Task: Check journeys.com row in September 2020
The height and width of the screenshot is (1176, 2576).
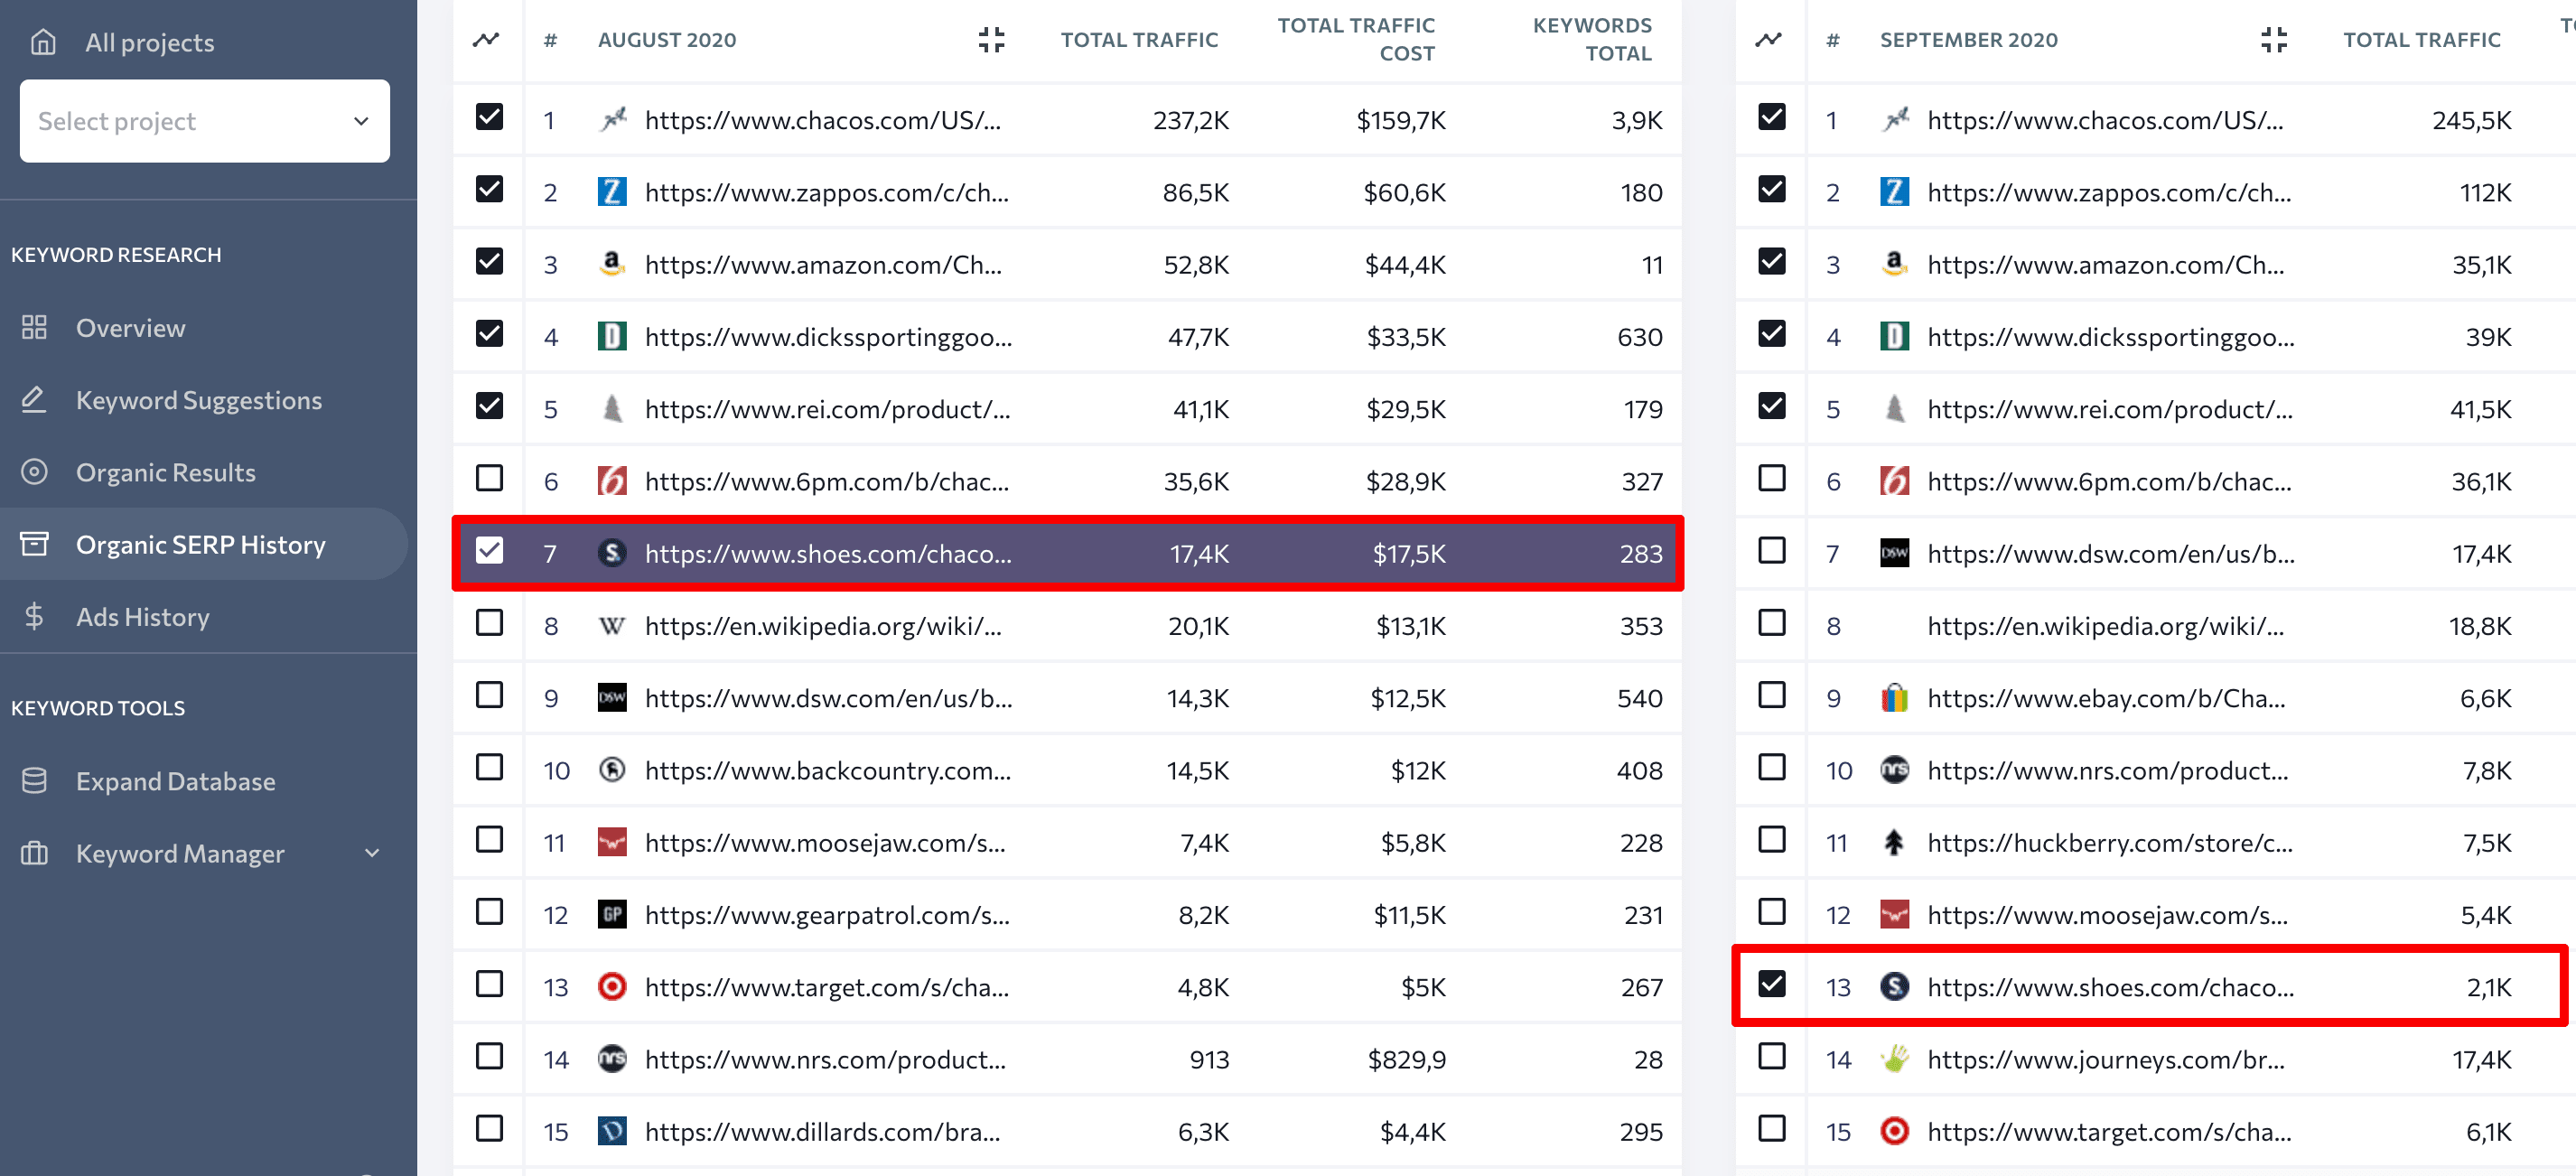Action: coord(1771,1056)
